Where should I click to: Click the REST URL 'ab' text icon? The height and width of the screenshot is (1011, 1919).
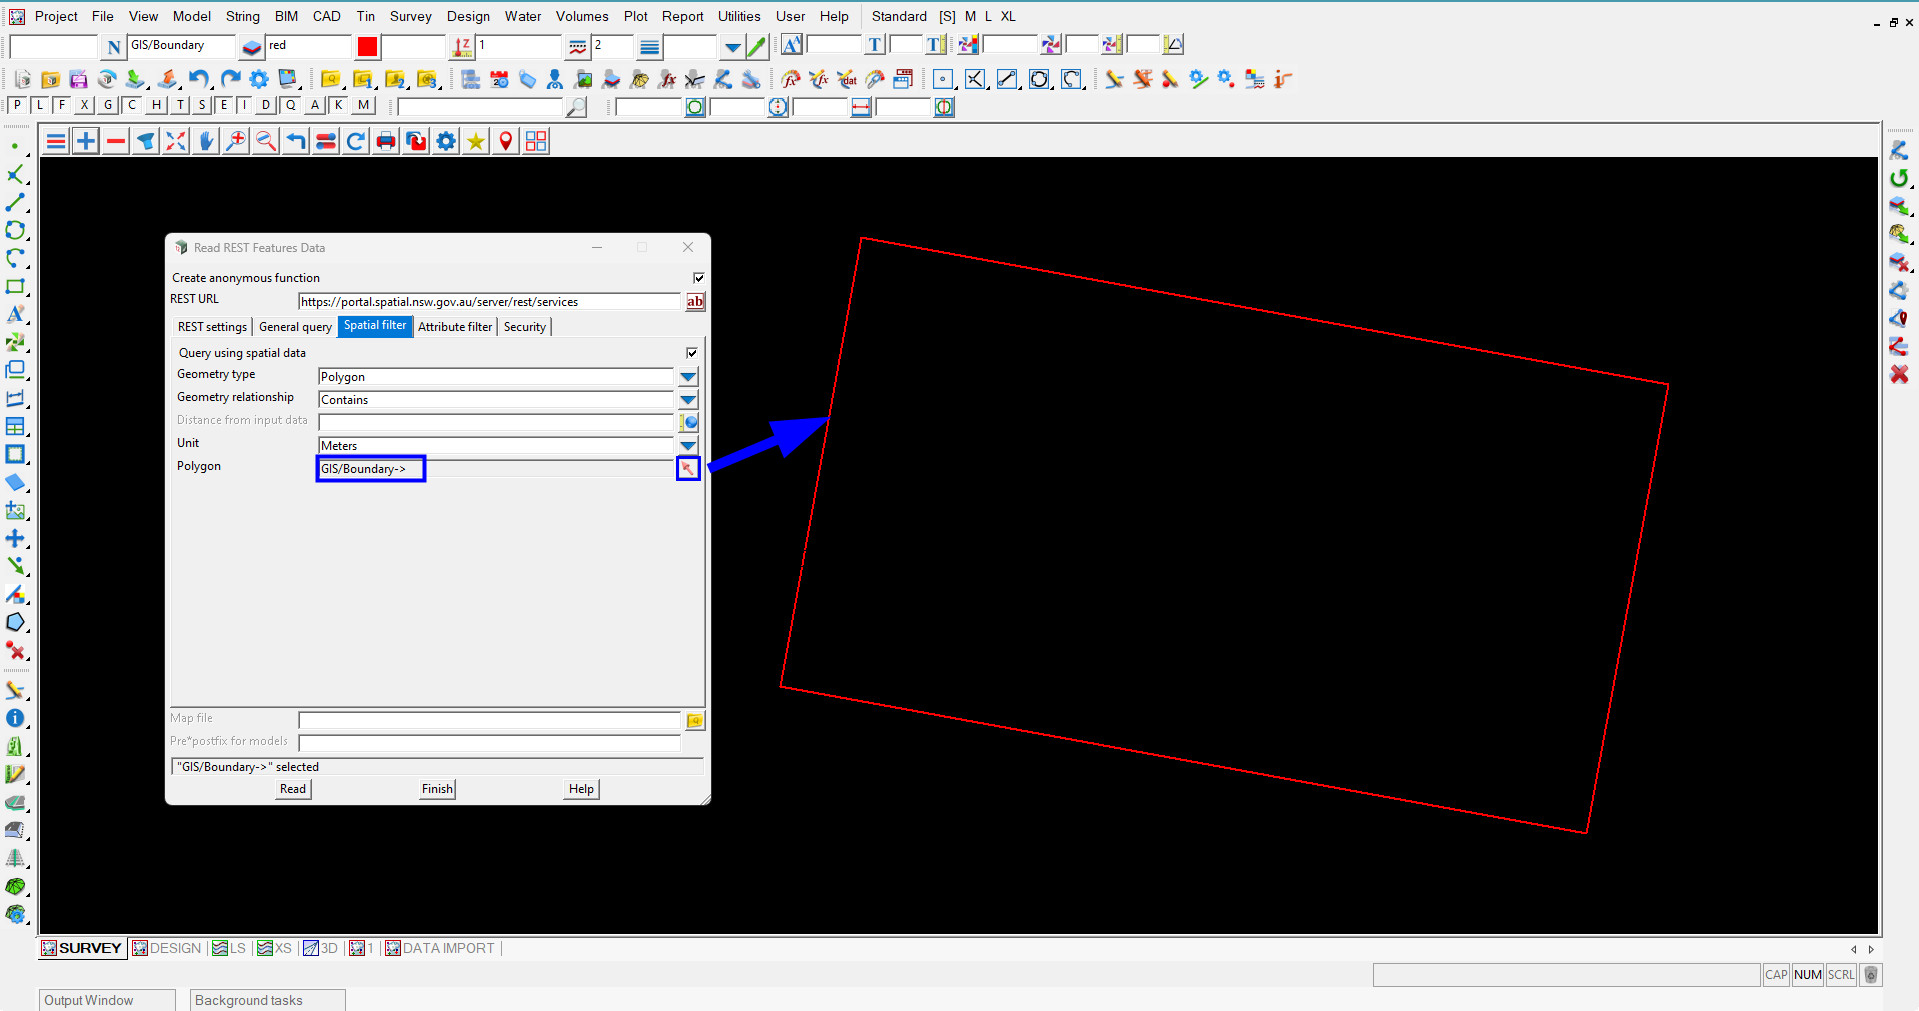click(695, 301)
